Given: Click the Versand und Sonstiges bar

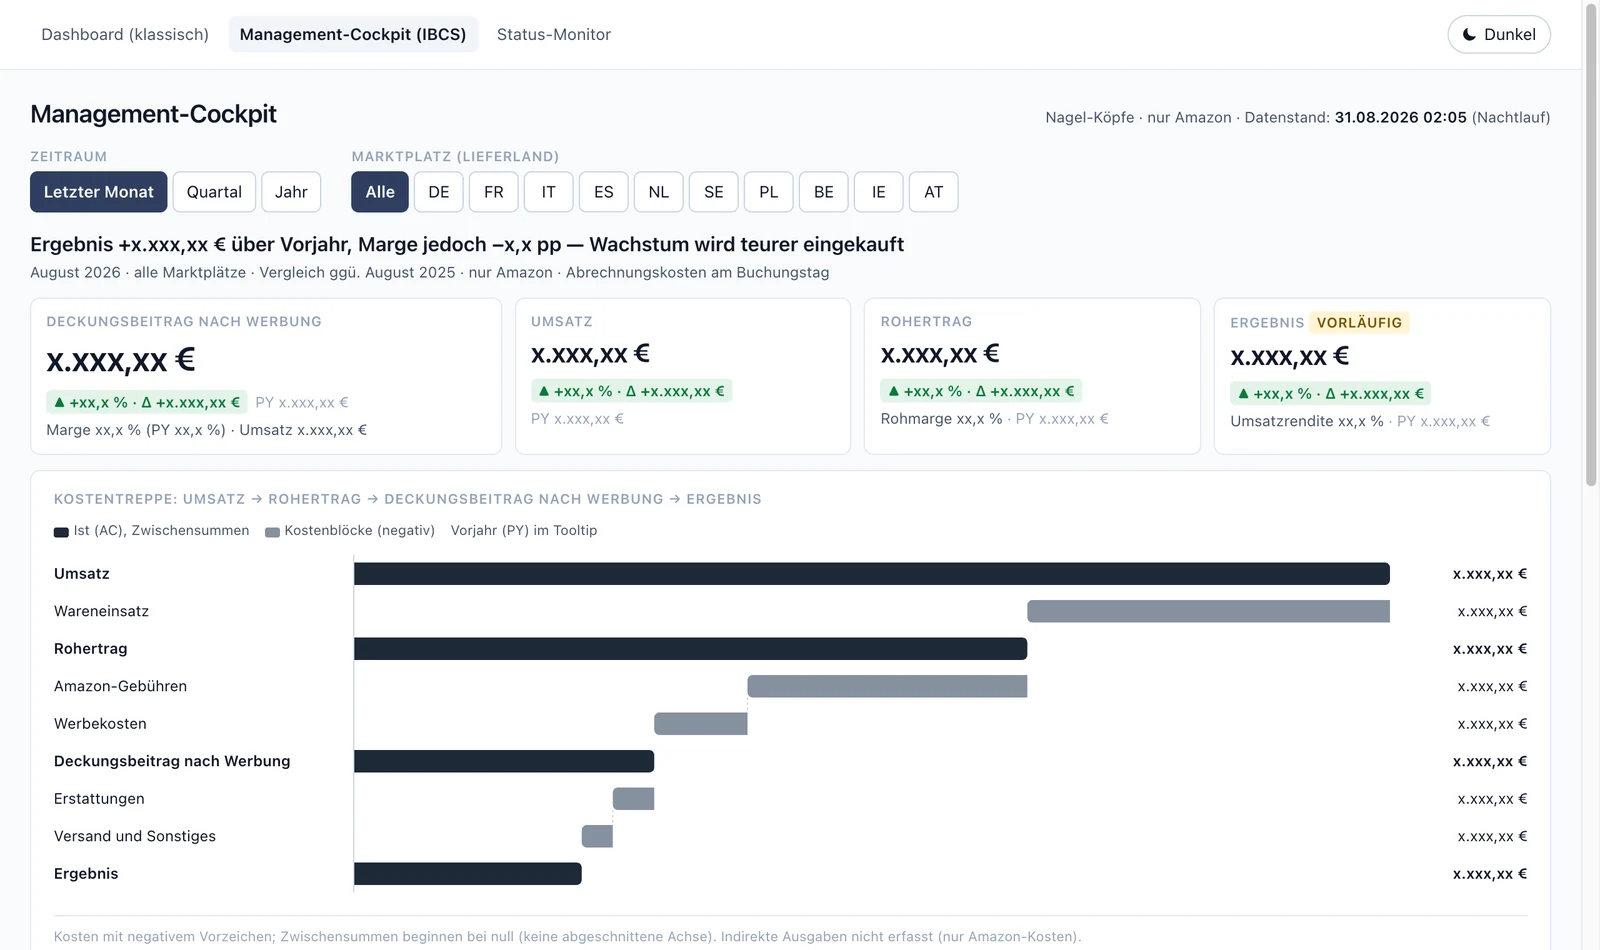Looking at the screenshot, I should [x=597, y=836].
